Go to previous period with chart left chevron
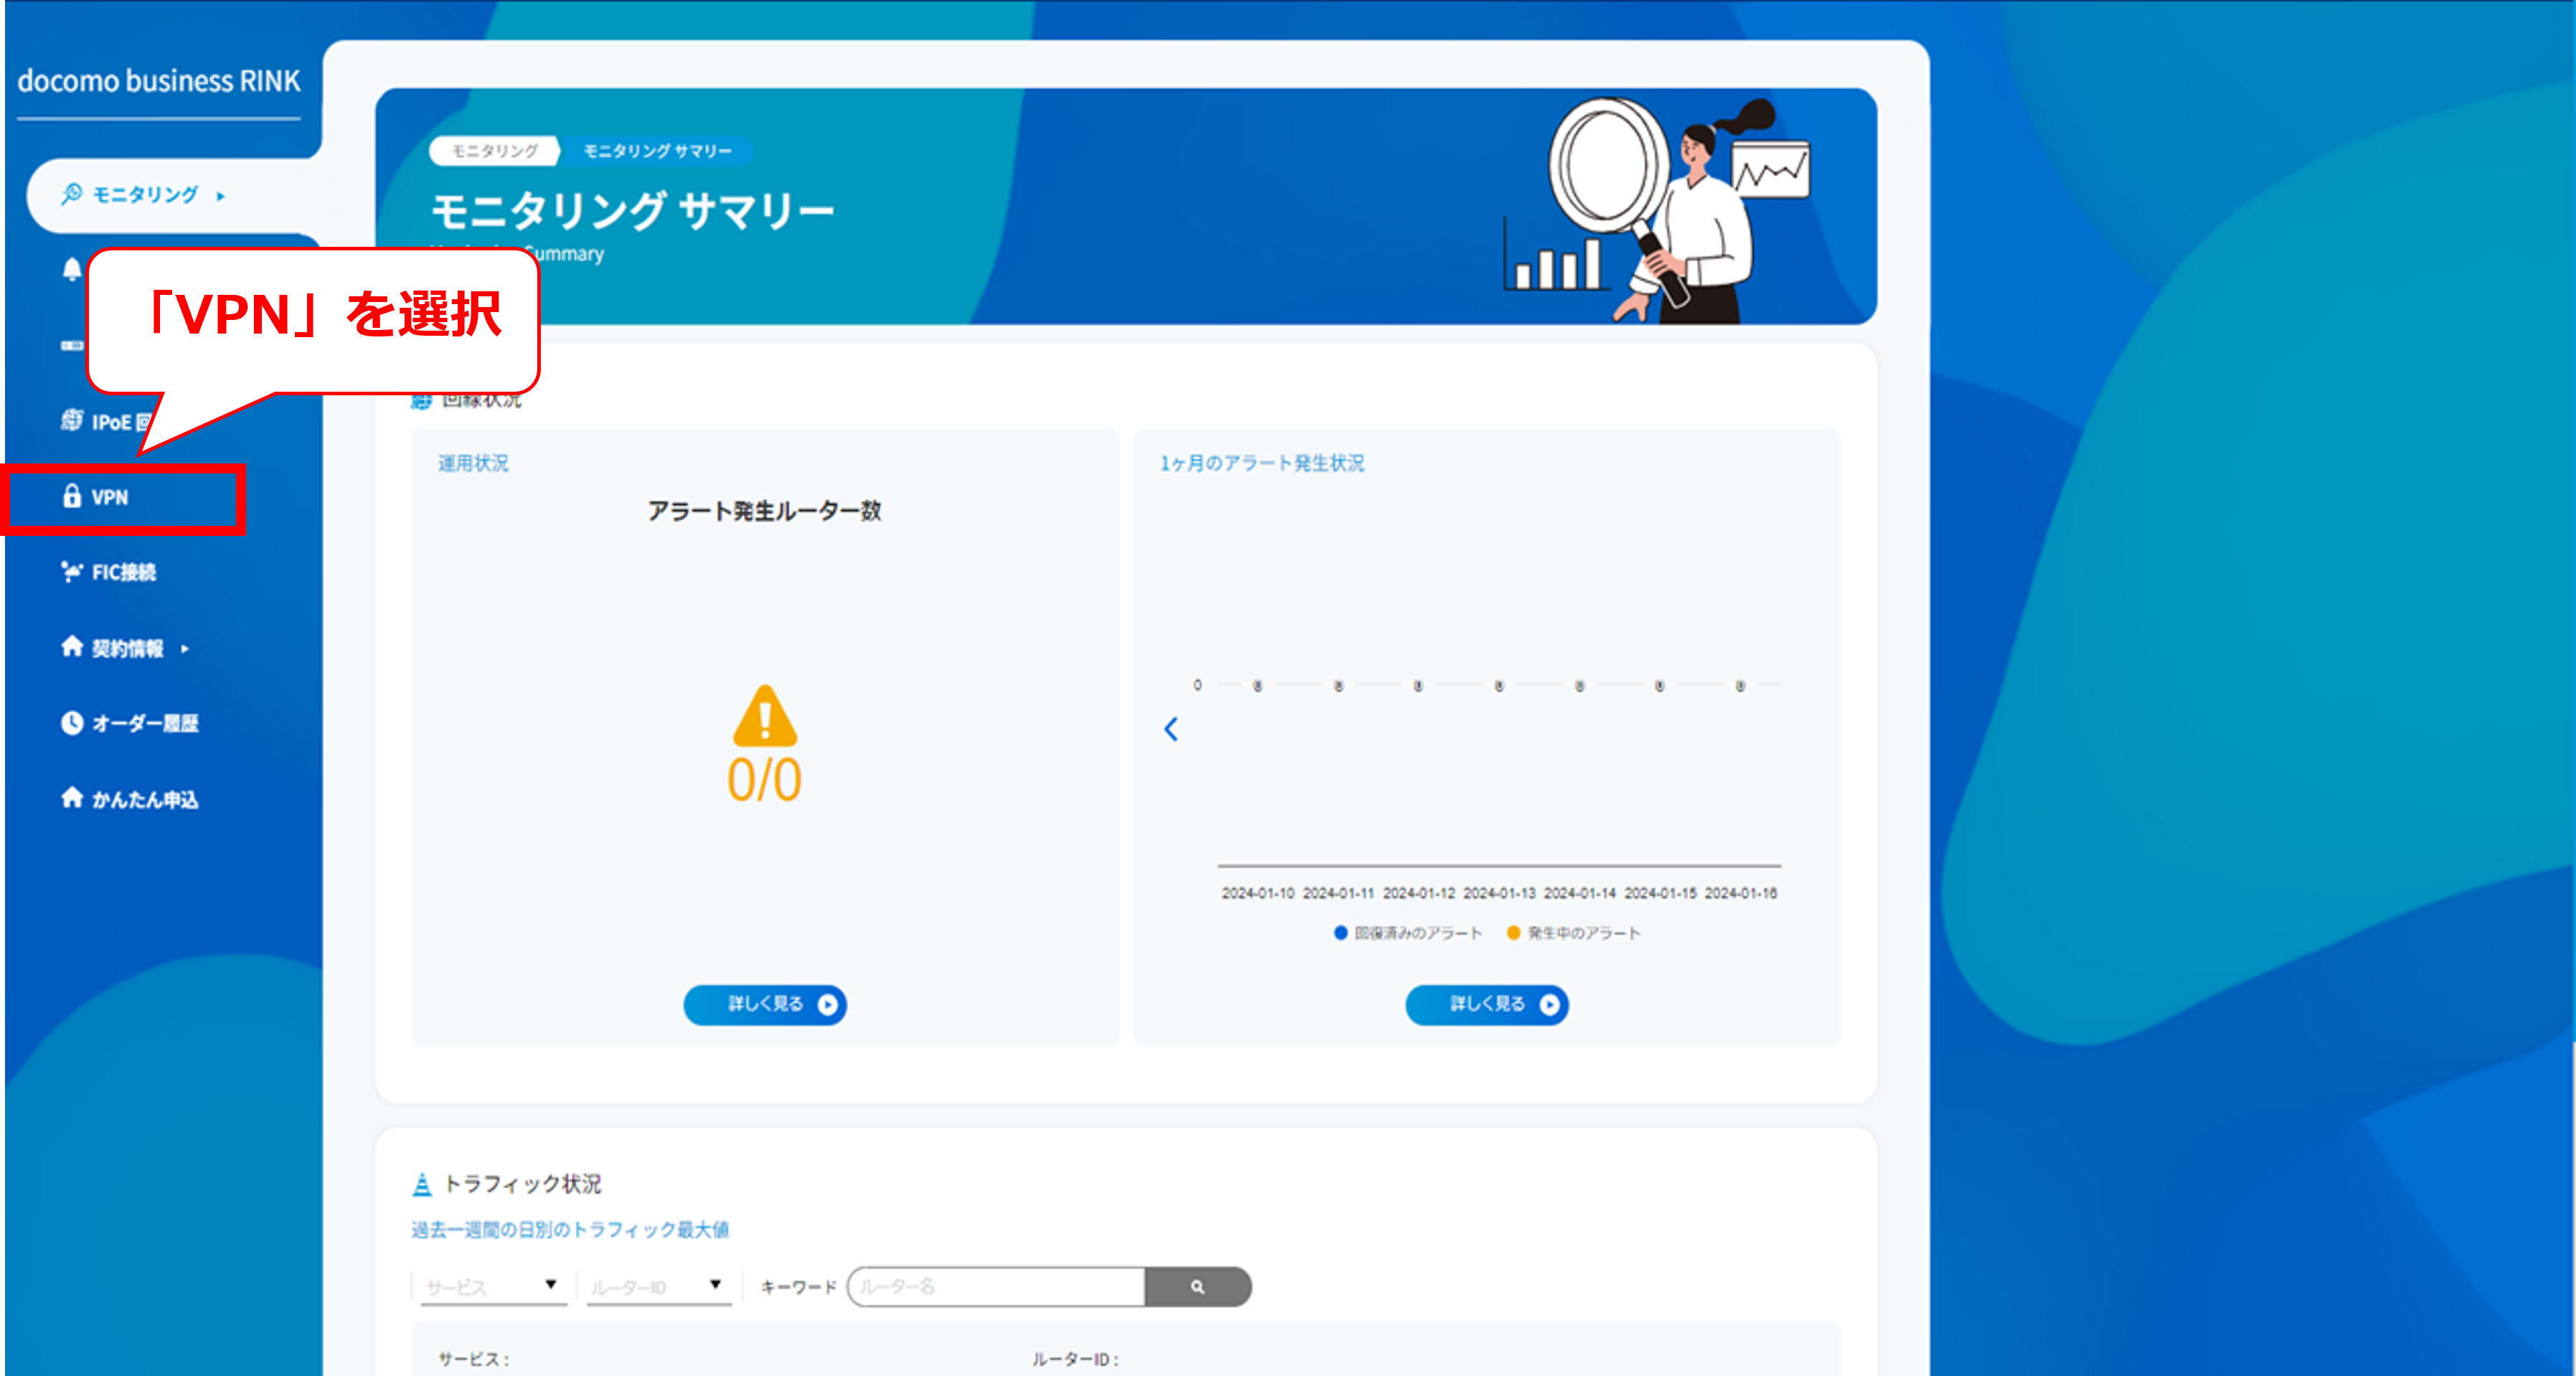2576x1376 pixels. click(1171, 729)
